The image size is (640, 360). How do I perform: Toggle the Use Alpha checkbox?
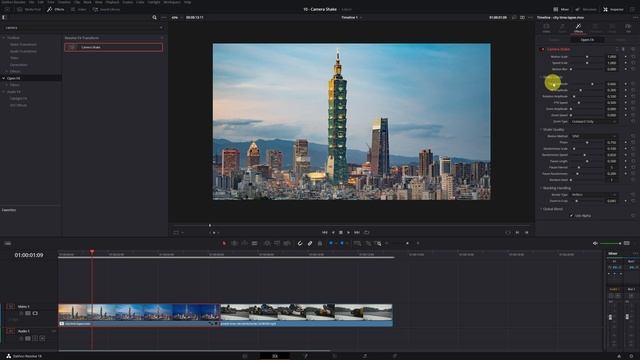(571, 216)
